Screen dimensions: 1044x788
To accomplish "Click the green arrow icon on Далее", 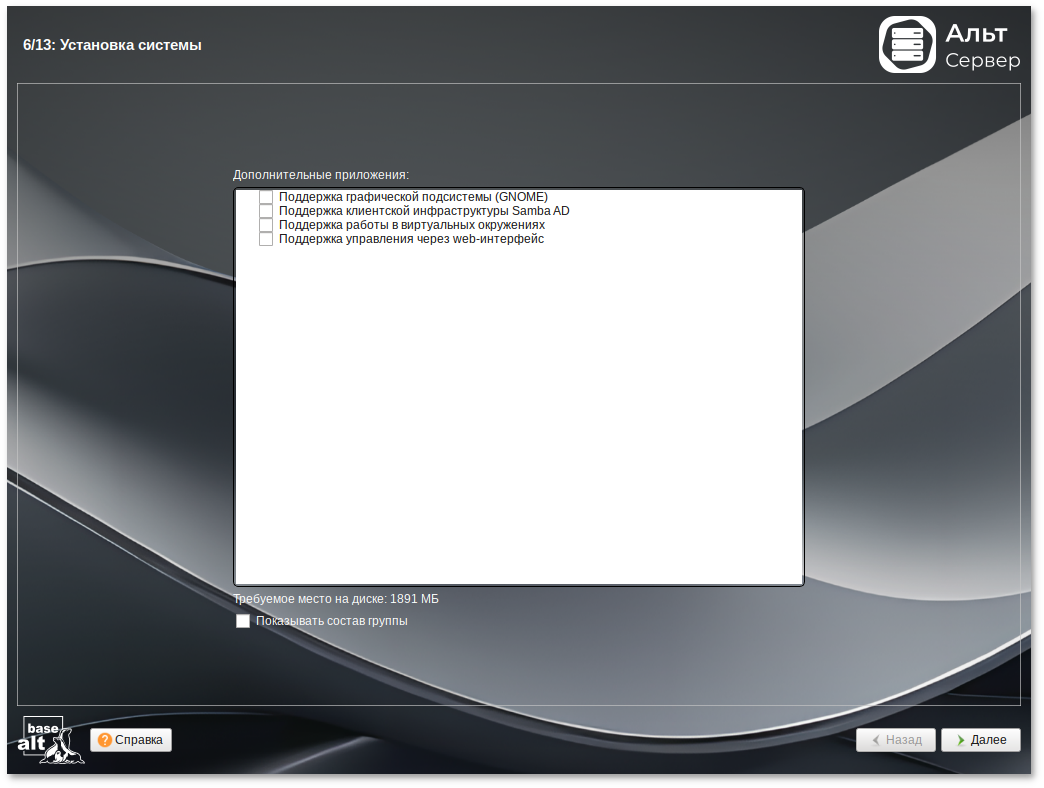I will 960,740.
